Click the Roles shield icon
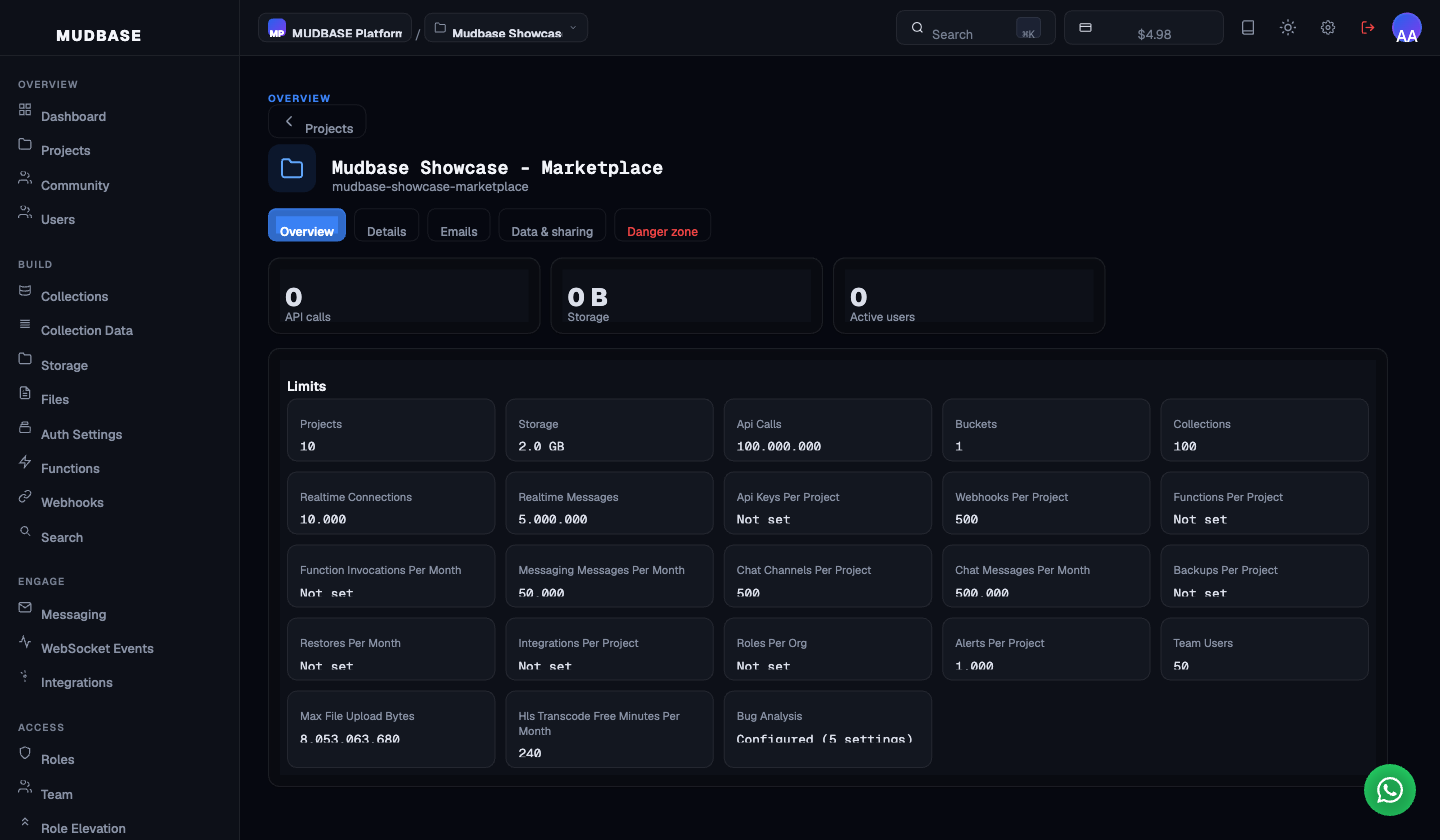The height and width of the screenshot is (840, 1440). coord(25,752)
